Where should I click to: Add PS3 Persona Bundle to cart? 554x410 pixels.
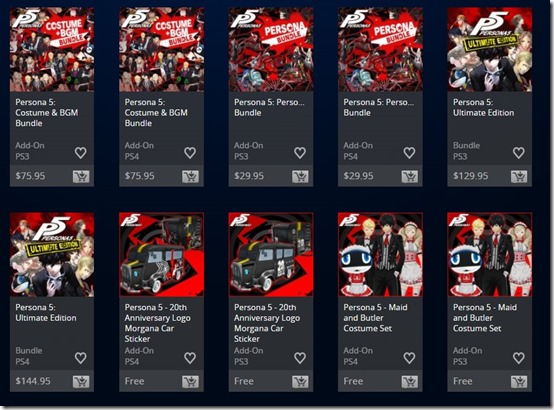coord(300,176)
